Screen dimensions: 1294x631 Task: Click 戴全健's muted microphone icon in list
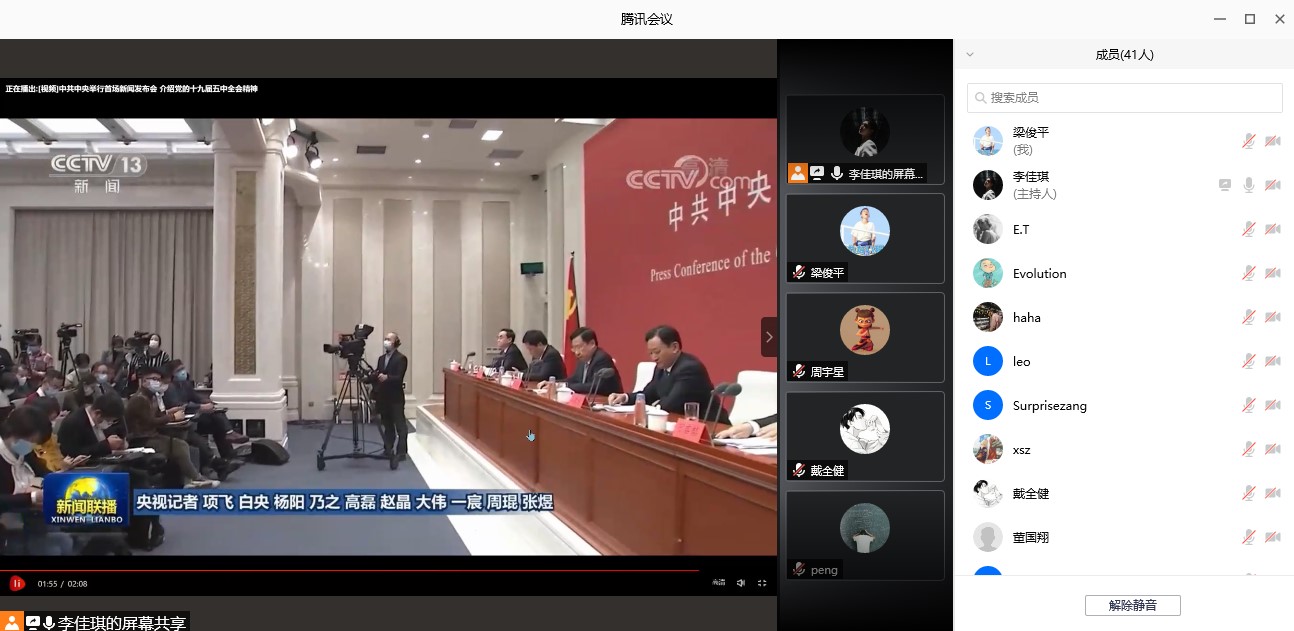pyautogui.click(x=1248, y=493)
